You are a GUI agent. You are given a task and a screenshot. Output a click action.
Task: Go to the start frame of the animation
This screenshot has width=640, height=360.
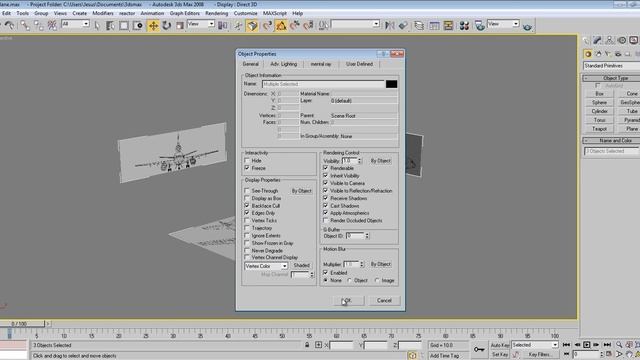pos(566,345)
